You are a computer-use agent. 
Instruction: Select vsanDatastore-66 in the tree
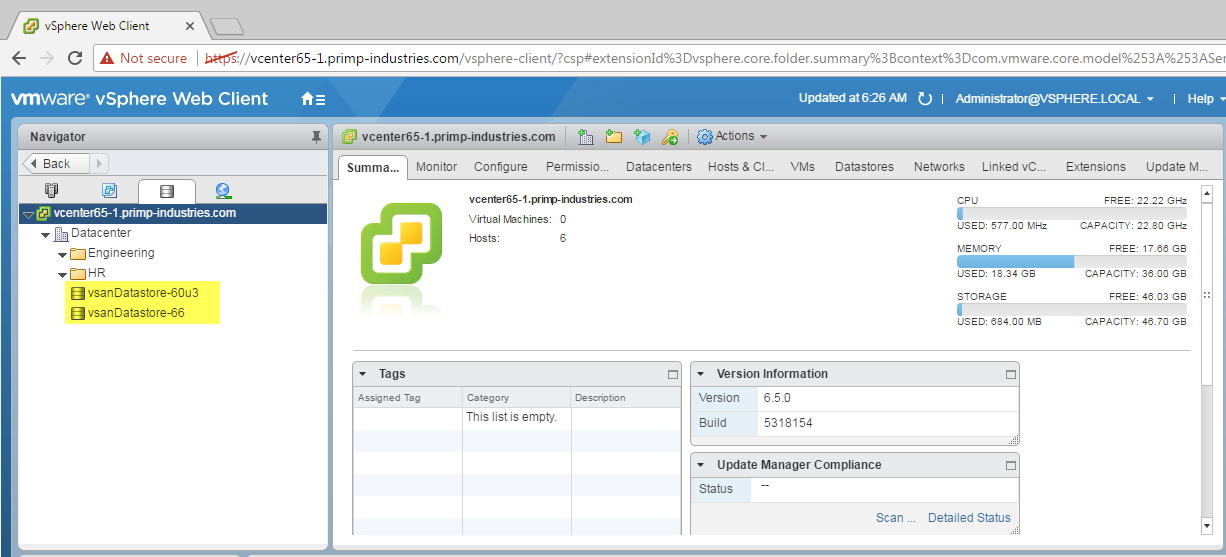pyautogui.click(x=136, y=313)
